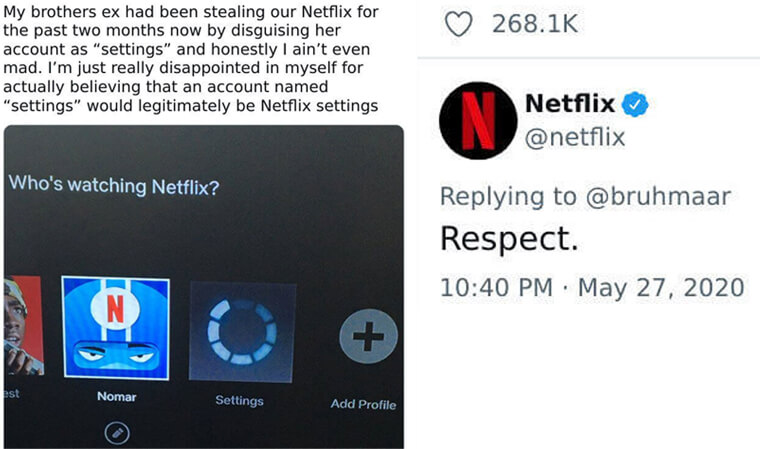Select the Nomar profile avatar

116,328
